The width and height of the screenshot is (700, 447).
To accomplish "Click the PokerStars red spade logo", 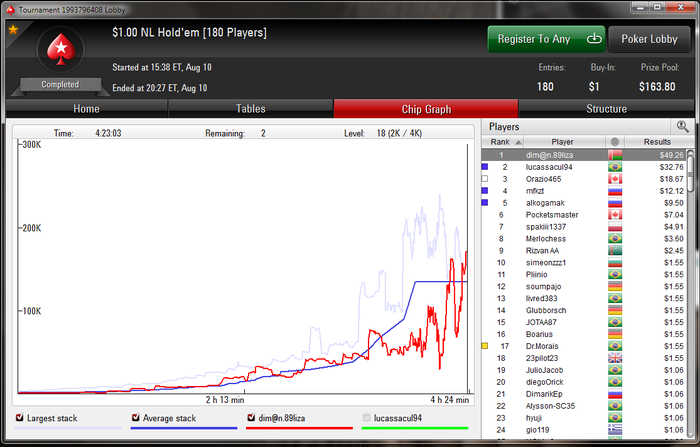I will point(60,49).
